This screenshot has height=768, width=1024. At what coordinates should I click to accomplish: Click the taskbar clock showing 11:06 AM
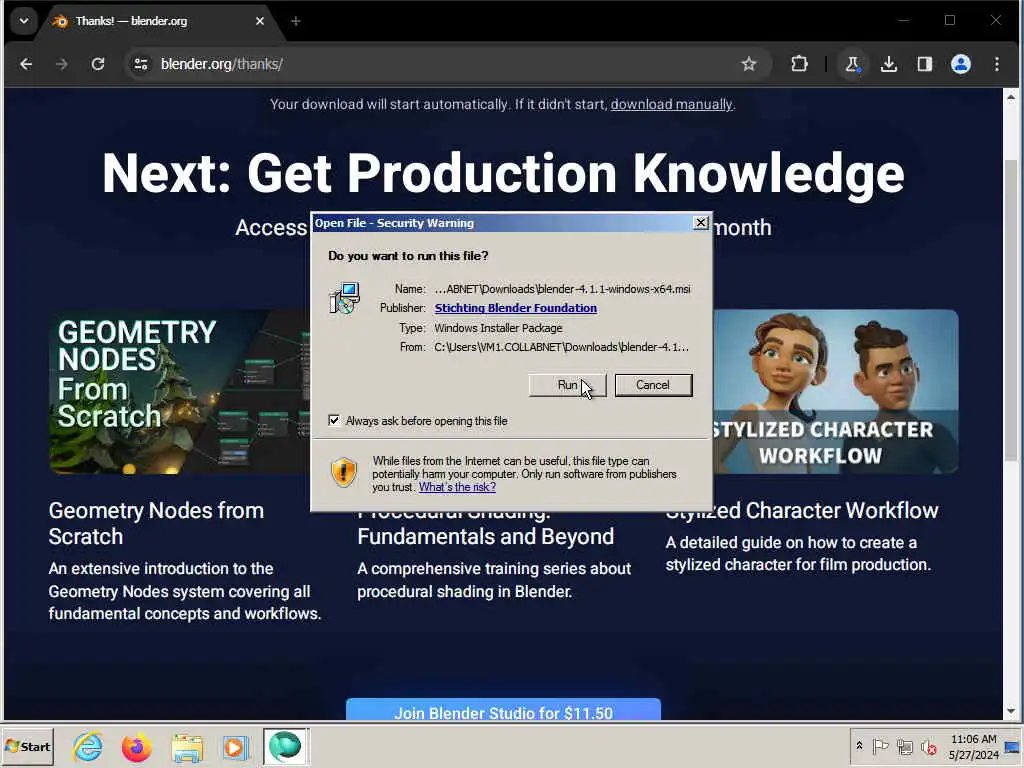[x=973, y=746]
